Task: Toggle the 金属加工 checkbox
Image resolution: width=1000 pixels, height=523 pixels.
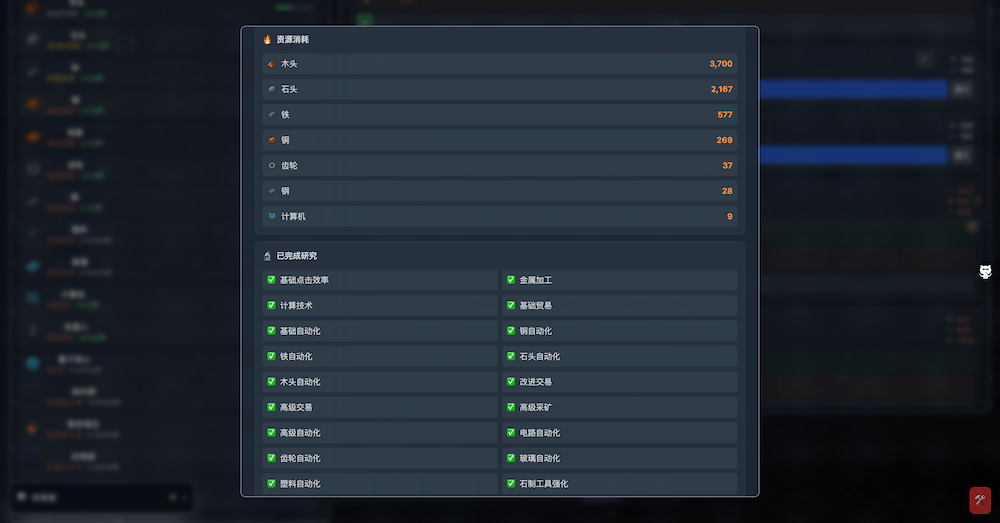Action: (511, 280)
